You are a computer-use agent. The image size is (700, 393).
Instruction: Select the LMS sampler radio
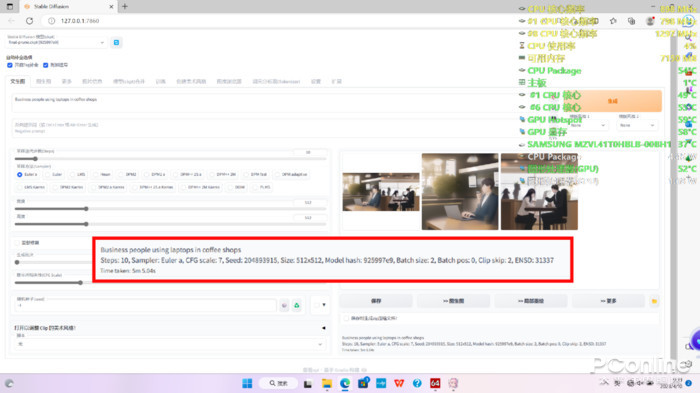tap(71, 175)
